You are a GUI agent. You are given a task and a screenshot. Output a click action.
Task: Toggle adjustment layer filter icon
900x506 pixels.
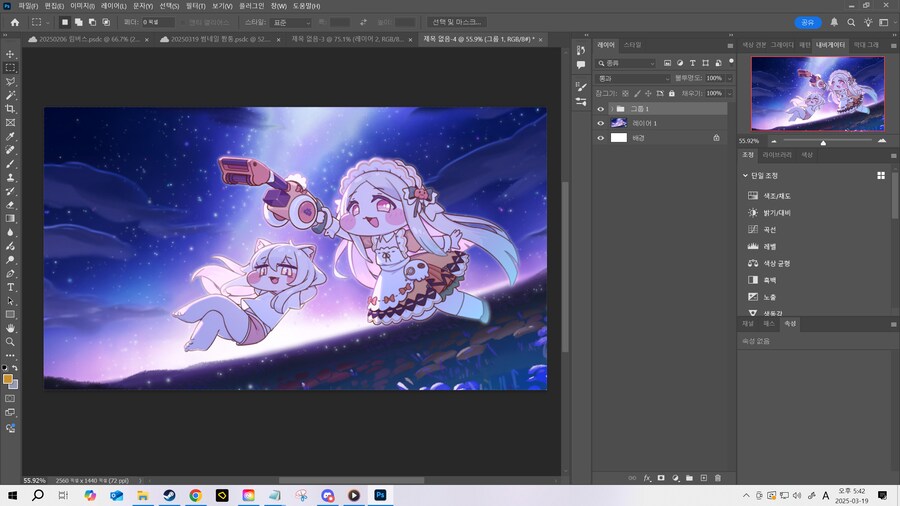680,63
